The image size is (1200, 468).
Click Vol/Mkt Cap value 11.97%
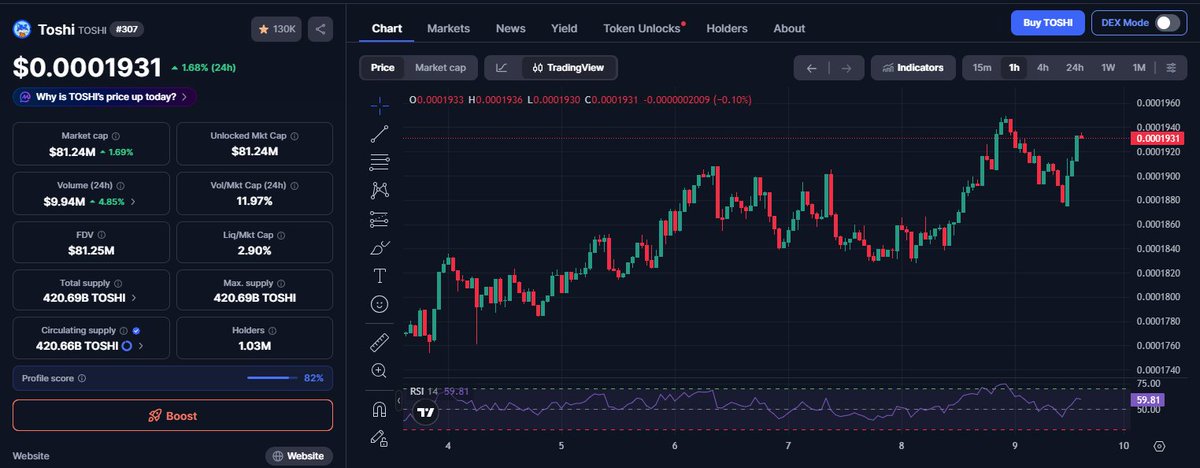[254, 201]
